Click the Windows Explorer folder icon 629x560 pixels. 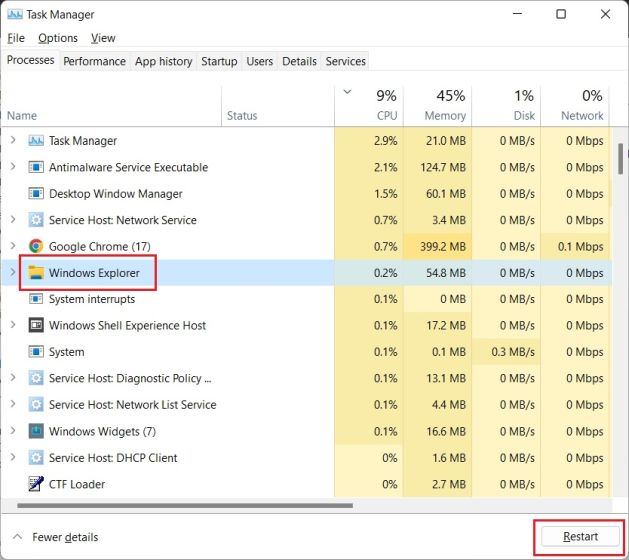(36, 272)
